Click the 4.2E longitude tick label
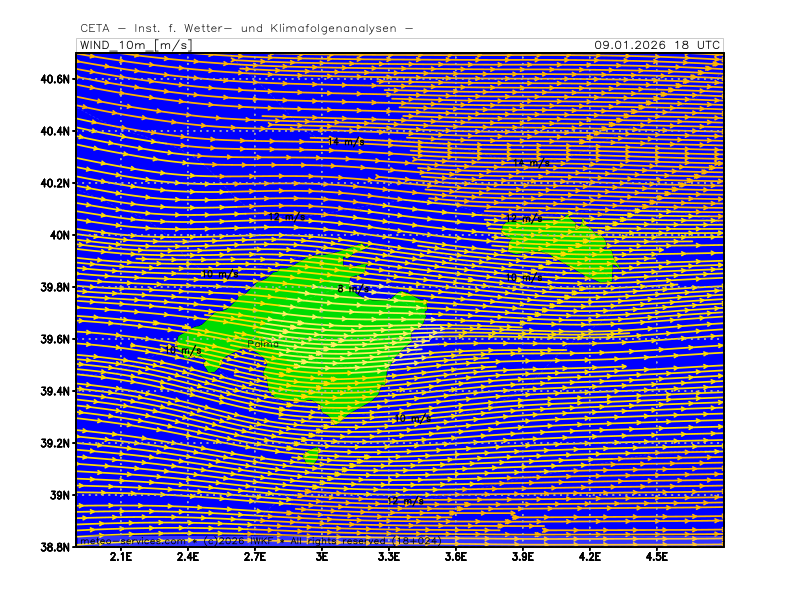 click(589, 557)
